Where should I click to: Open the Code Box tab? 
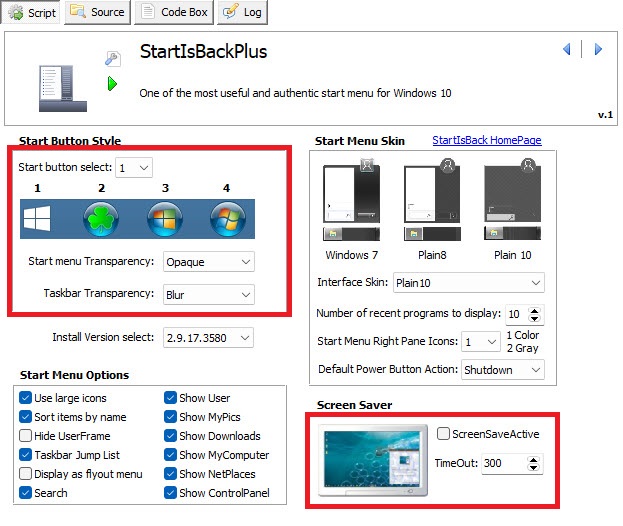tap(174, 12)
